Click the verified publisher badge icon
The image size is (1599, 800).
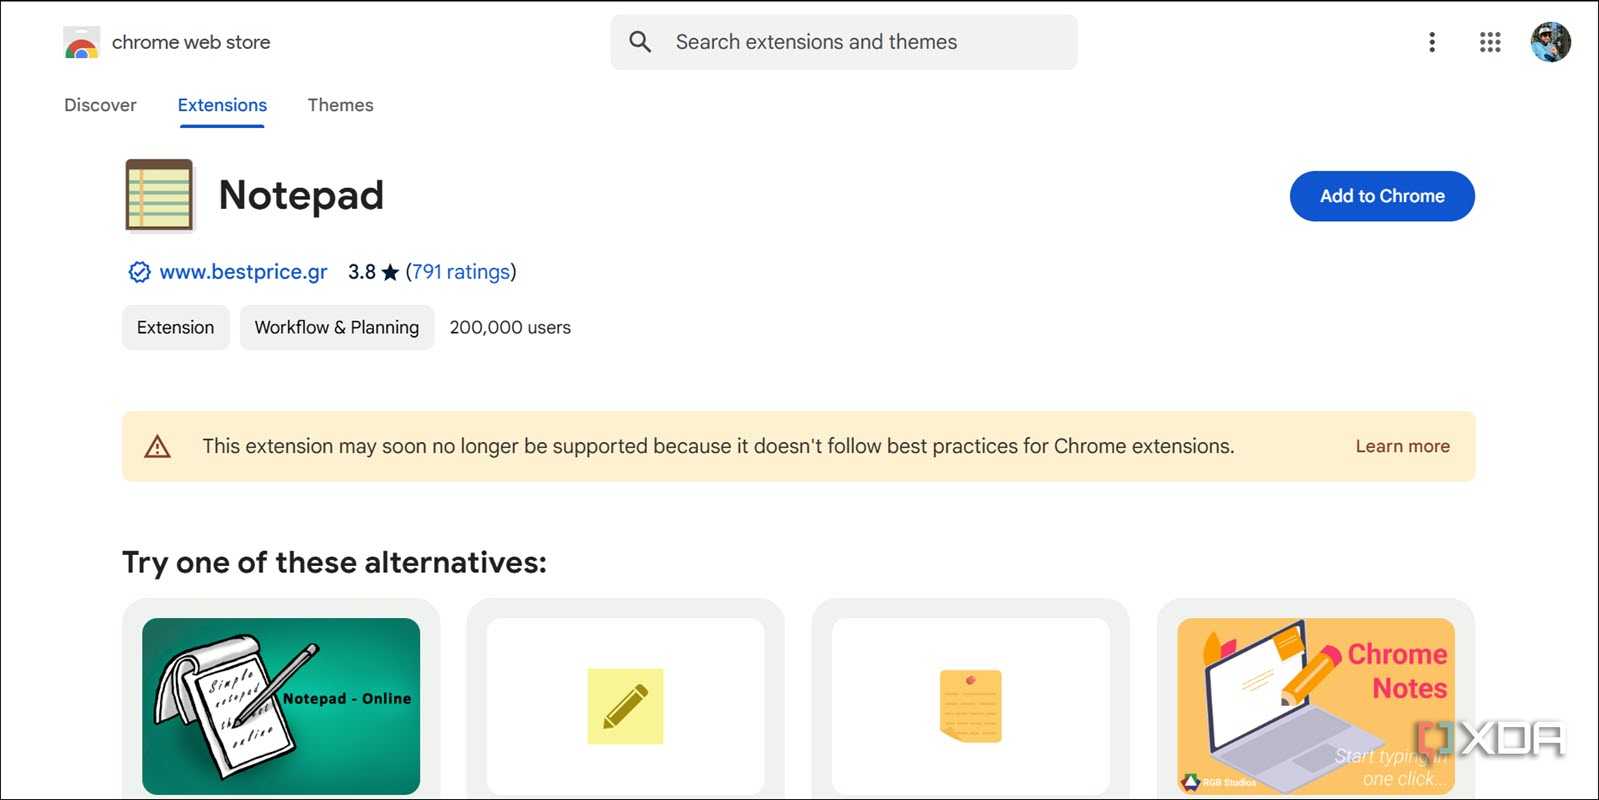(139, 272)
